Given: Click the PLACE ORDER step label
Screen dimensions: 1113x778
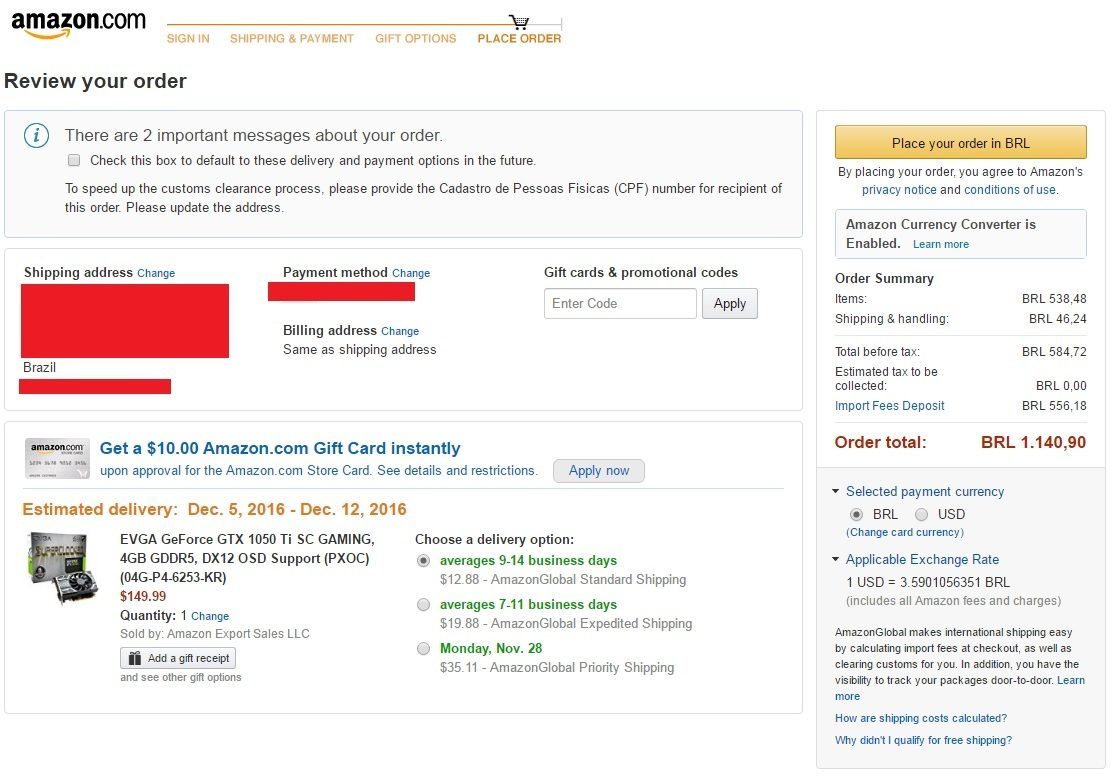Looking at the screenshot, I should [519, 38].
